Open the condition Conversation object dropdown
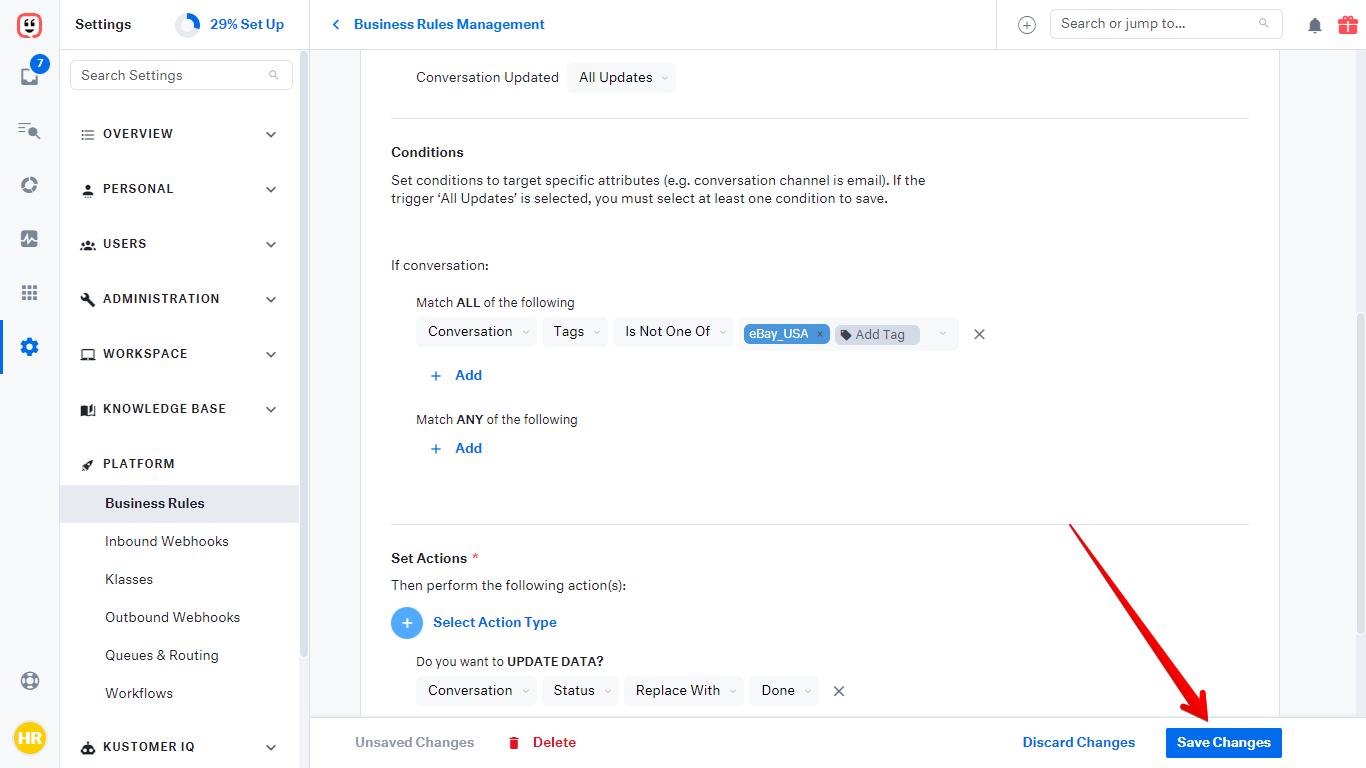 tap(476, 332)
